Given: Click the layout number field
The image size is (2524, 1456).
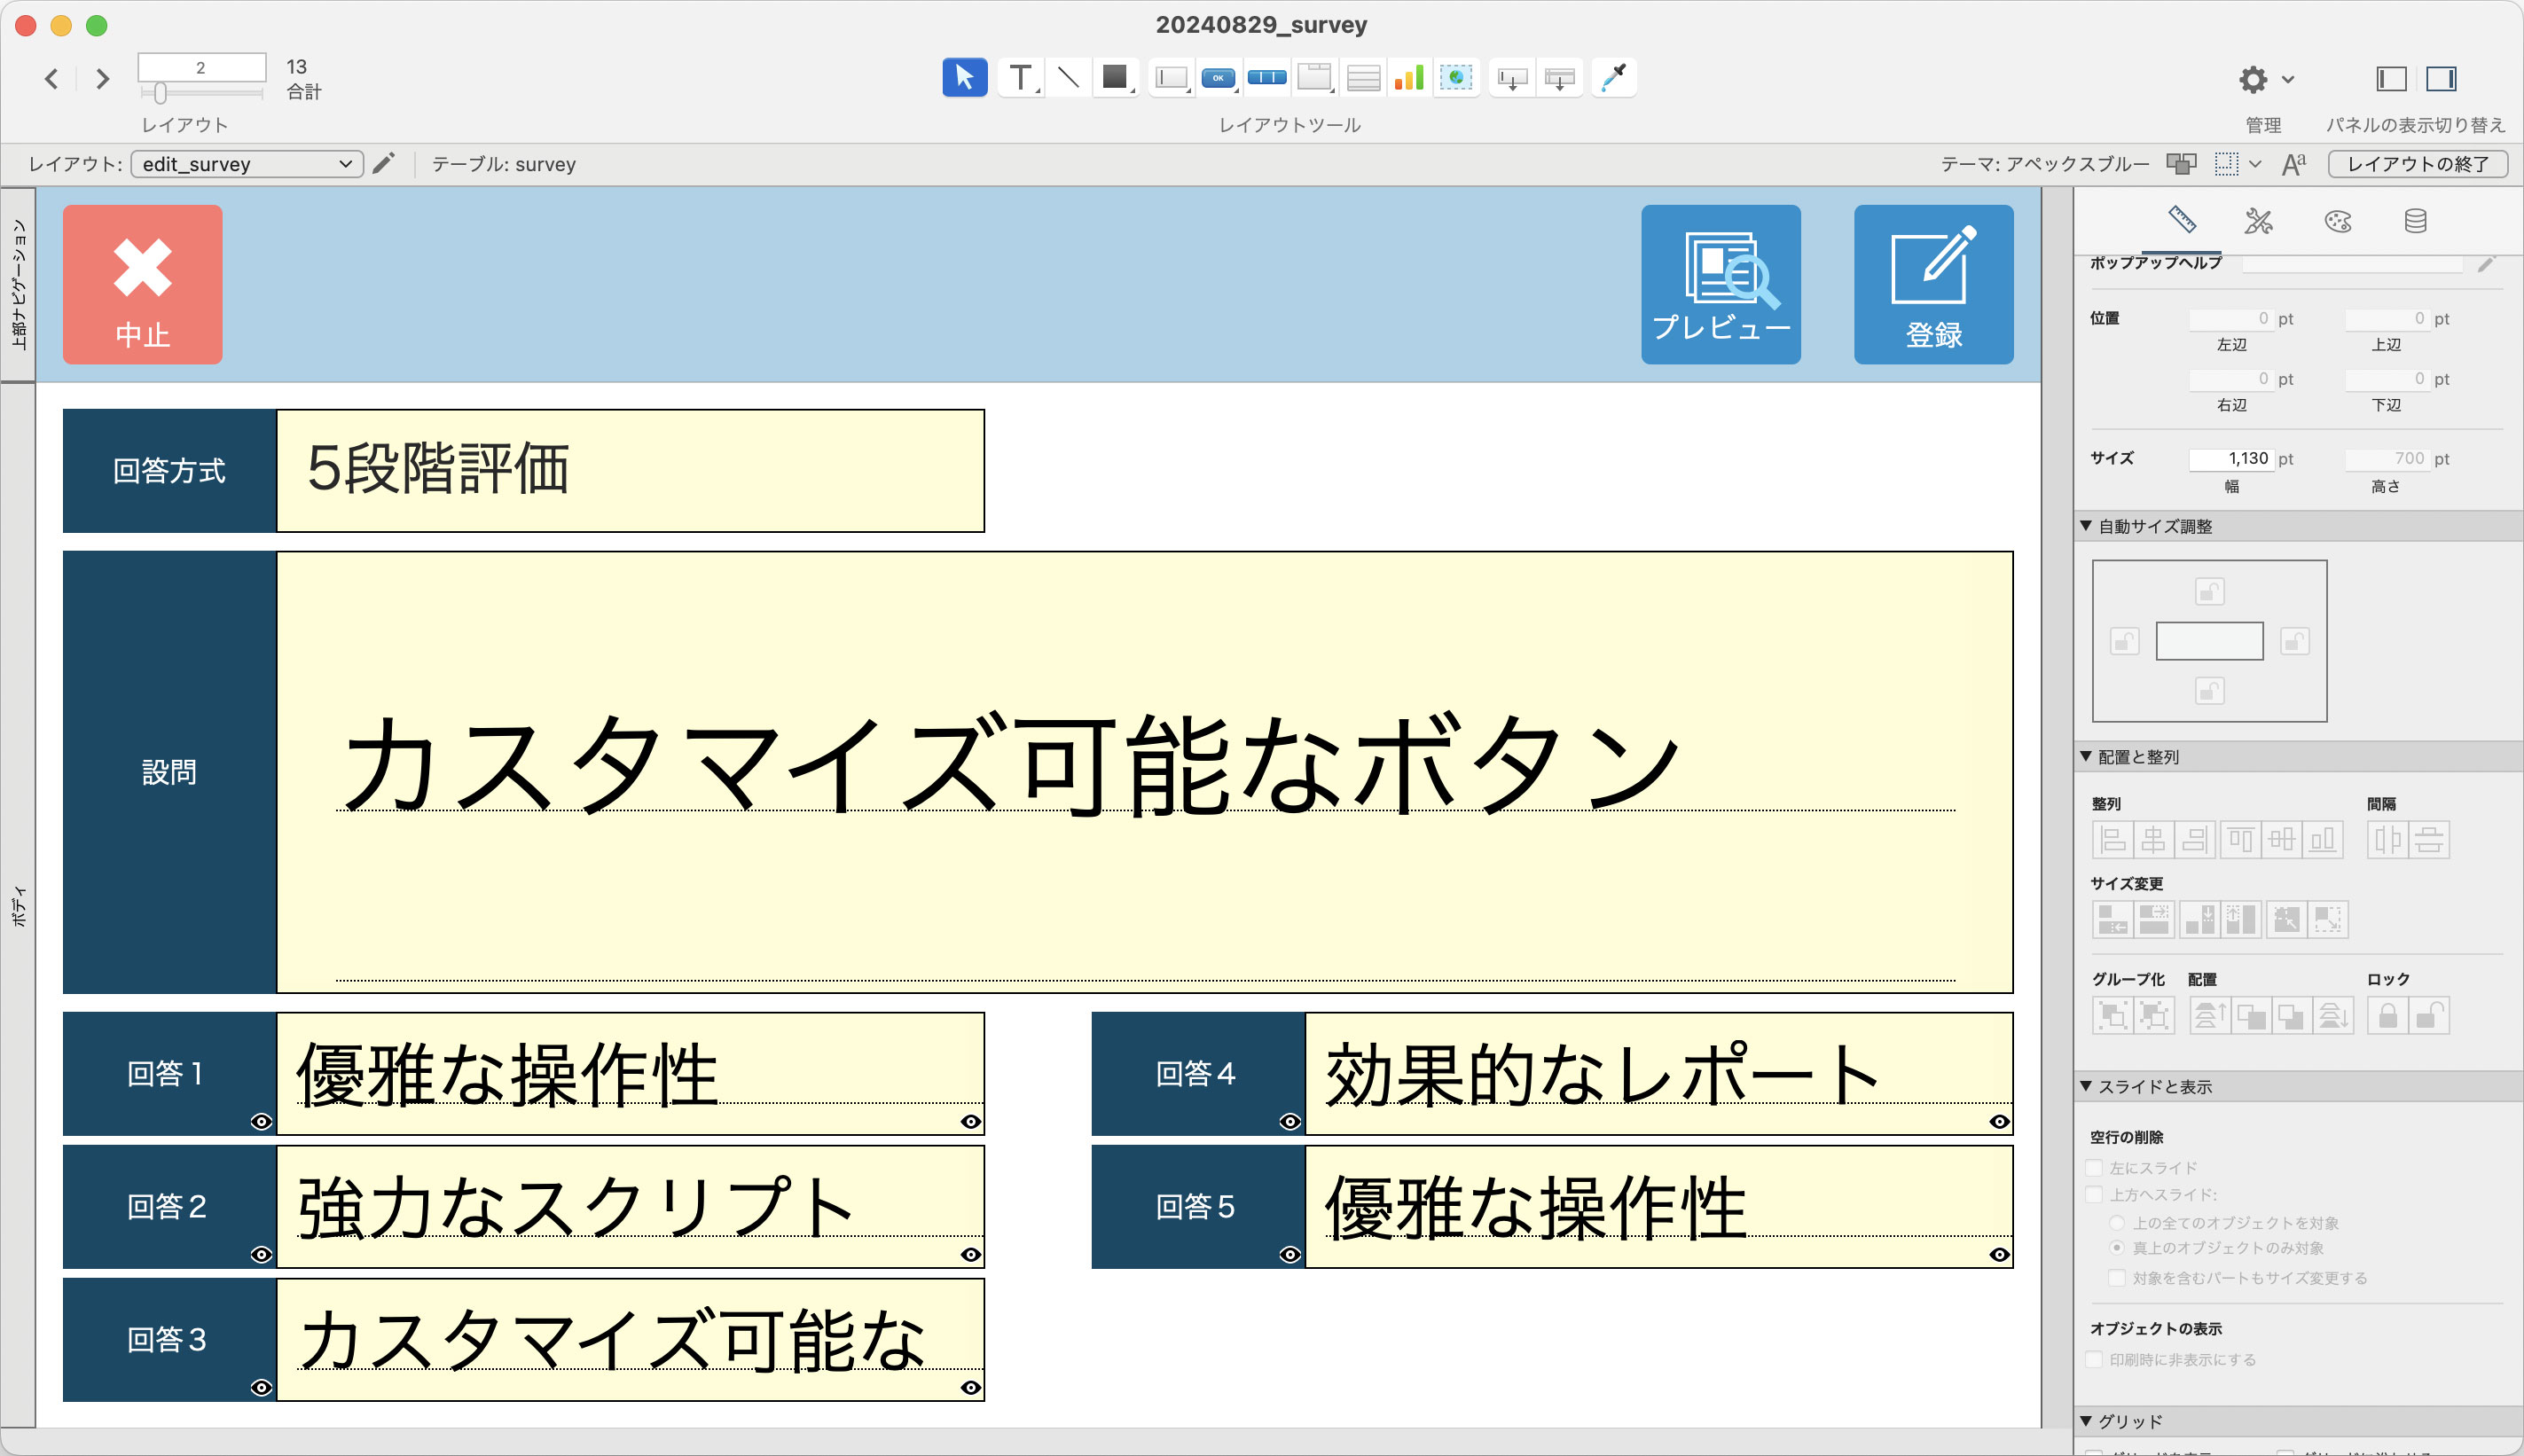Looking at the screenshot, I should [202, 67].
